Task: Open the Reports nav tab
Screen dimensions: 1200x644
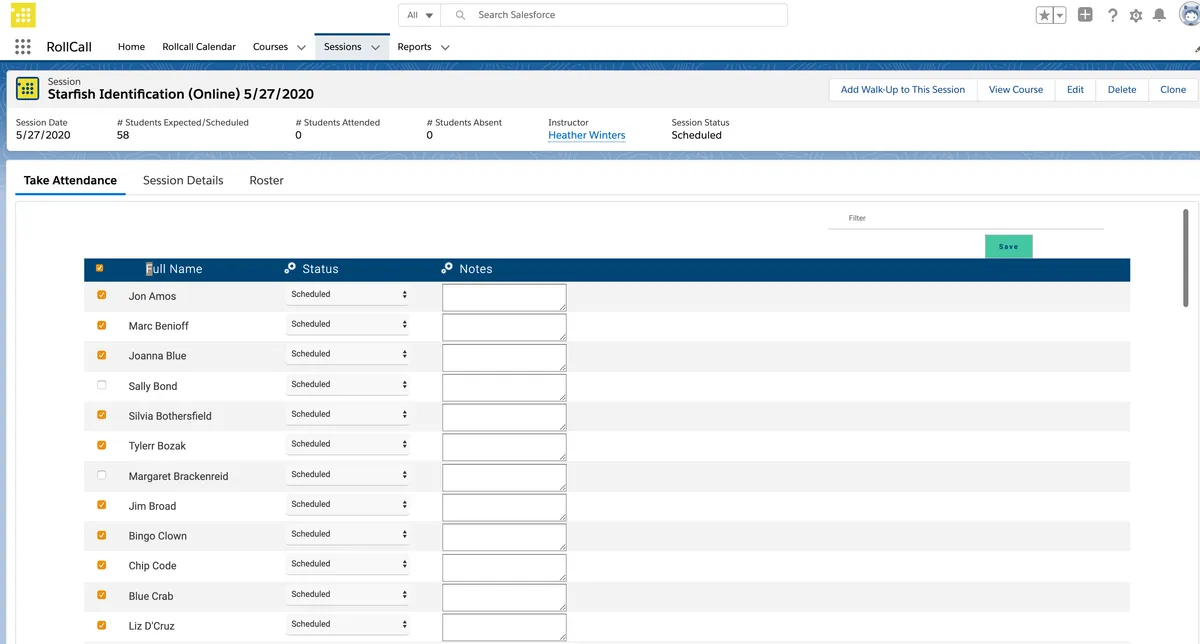Action: 414,47
